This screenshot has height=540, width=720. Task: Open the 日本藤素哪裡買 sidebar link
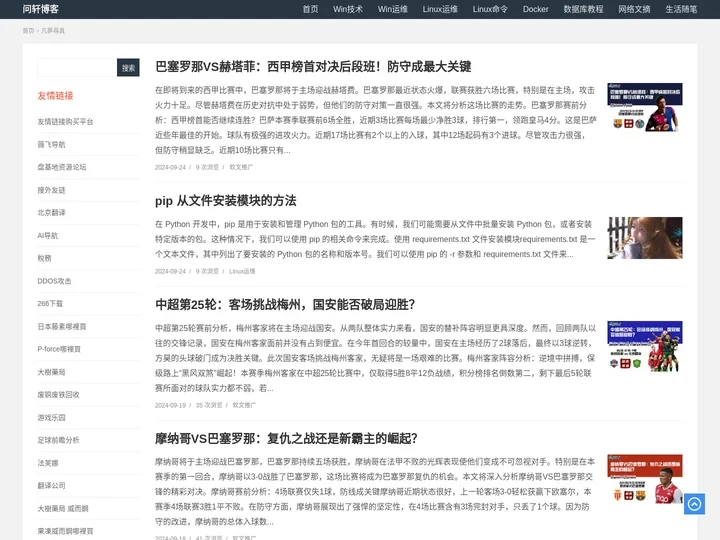coord(62,326)
